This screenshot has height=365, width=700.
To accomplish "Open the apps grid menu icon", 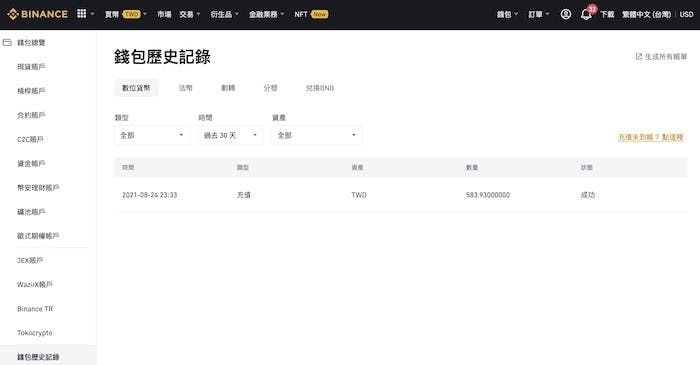I will pos(81,14).
